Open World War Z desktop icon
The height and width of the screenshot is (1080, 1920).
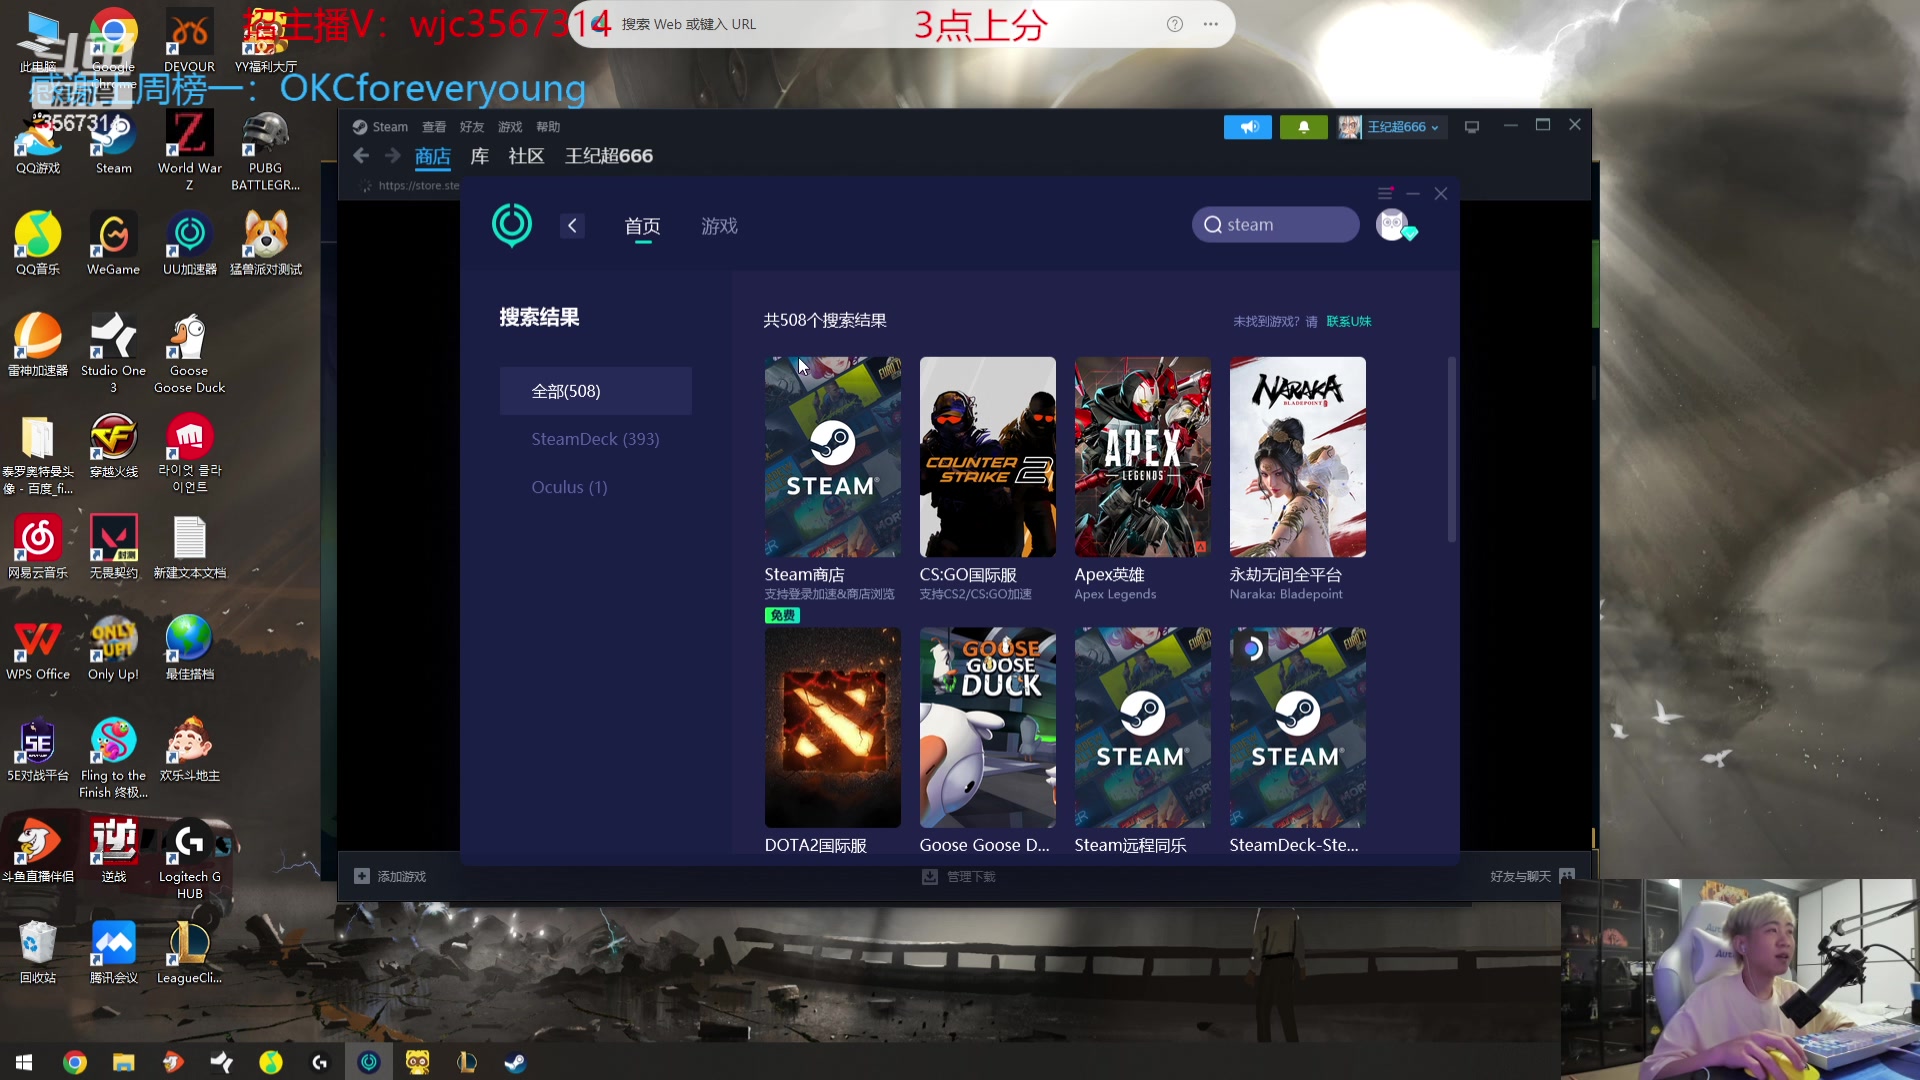189,149
